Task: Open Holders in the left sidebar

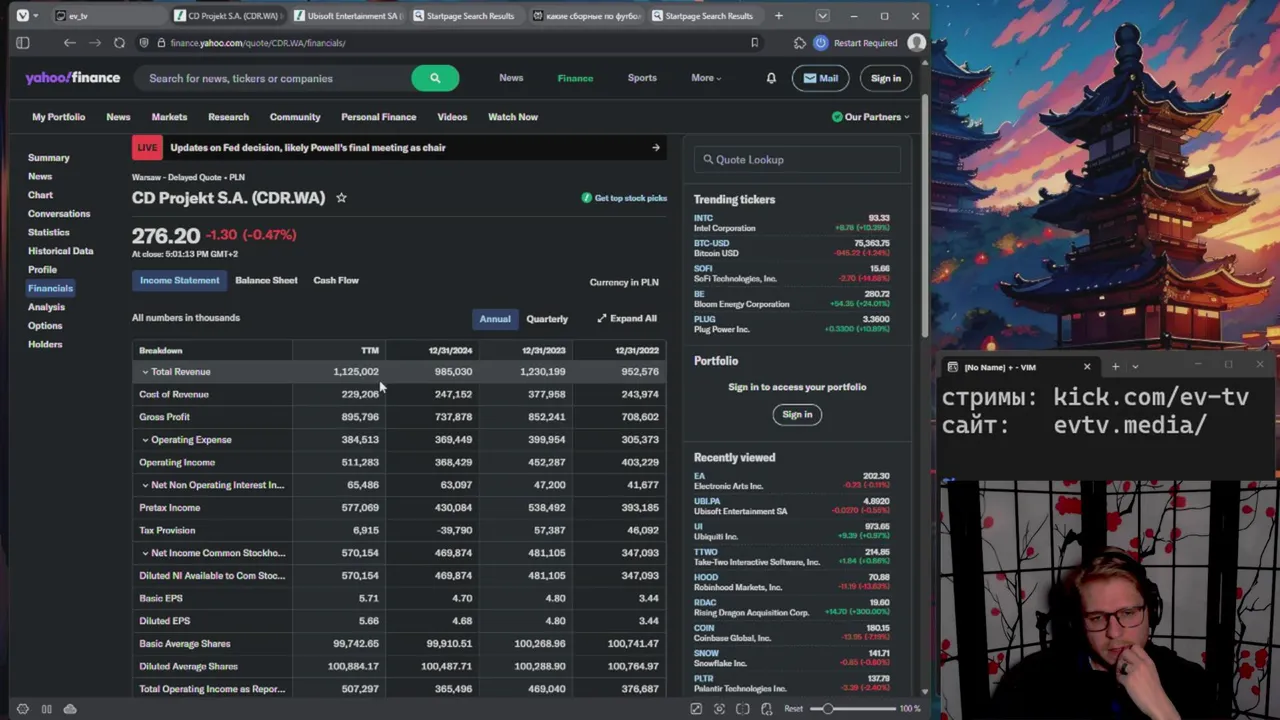Action: [45, 345]
